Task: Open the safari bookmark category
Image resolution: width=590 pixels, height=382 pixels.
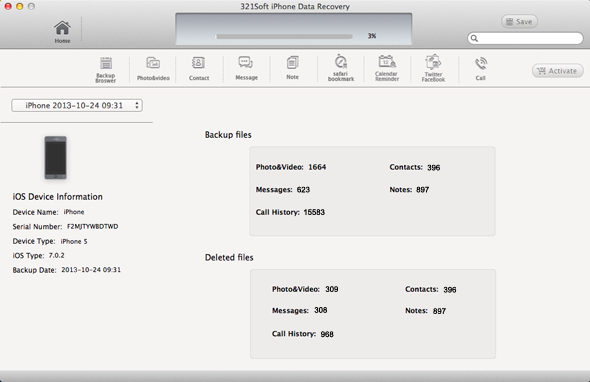Action: [341, 68]
